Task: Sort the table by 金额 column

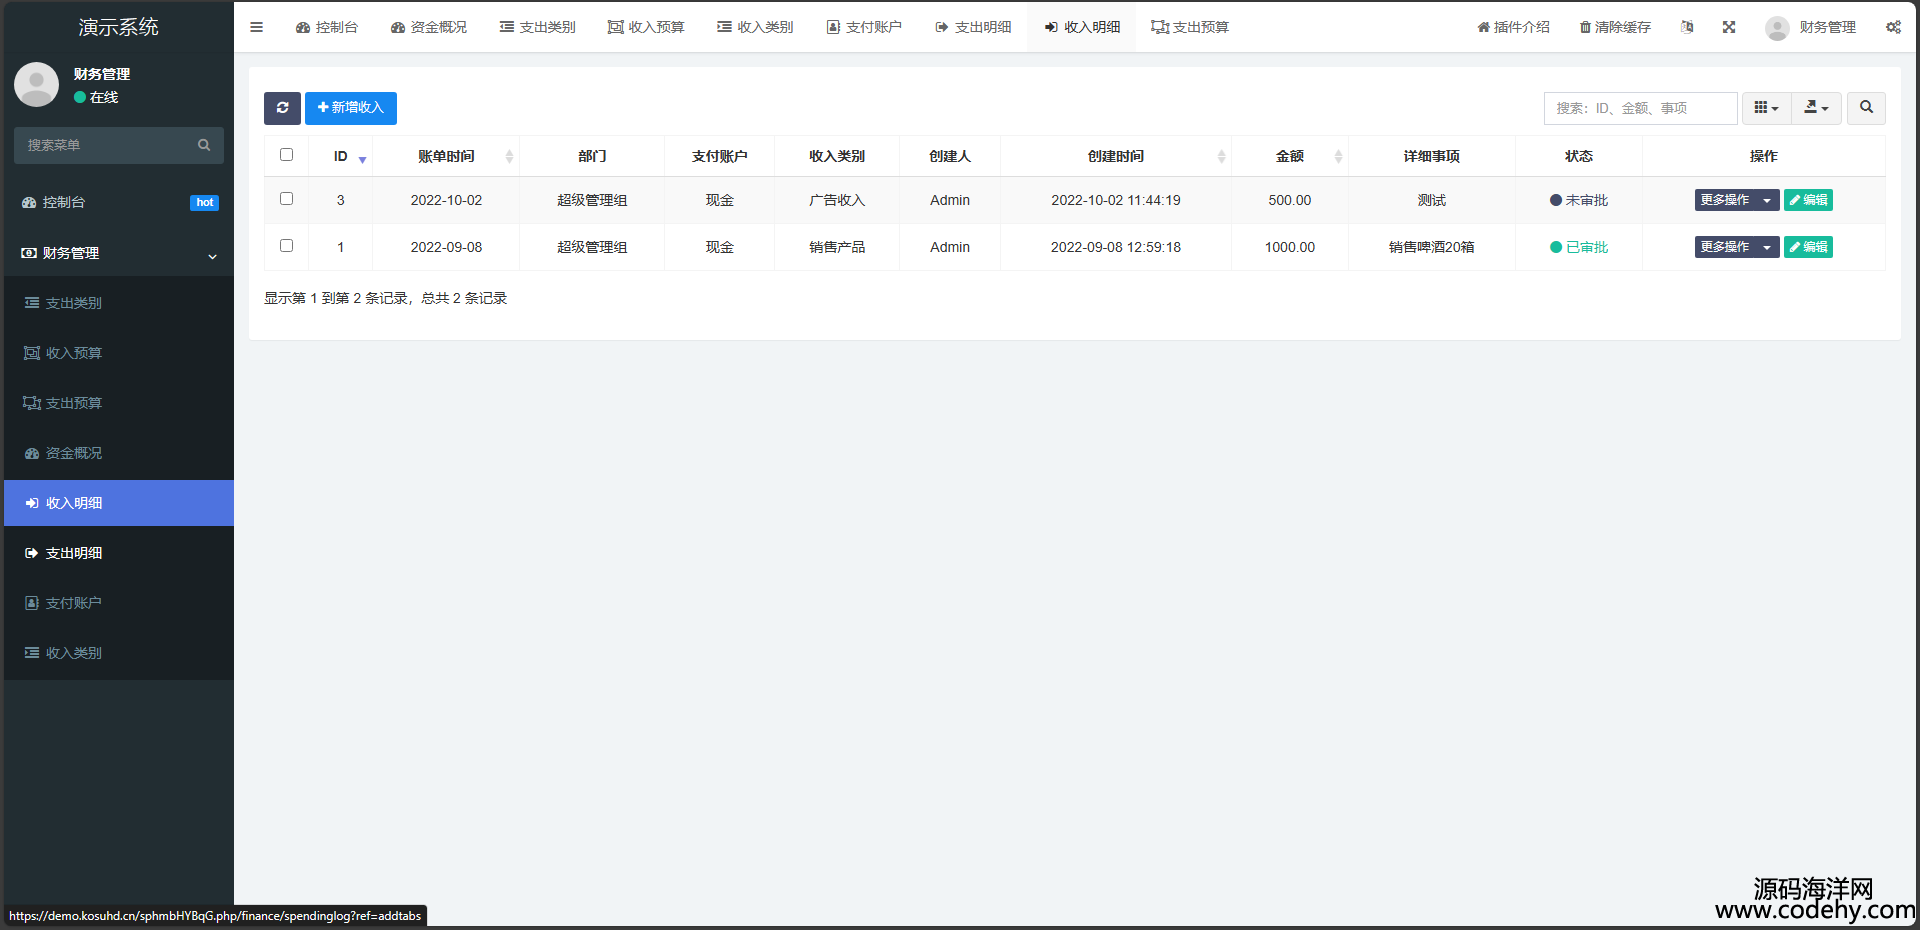Action: [x=1290, y=156]
